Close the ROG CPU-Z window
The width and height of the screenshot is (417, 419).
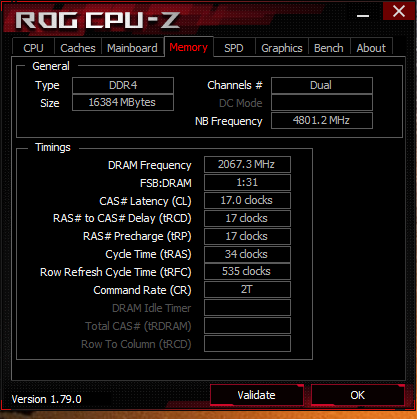[399, 11]
